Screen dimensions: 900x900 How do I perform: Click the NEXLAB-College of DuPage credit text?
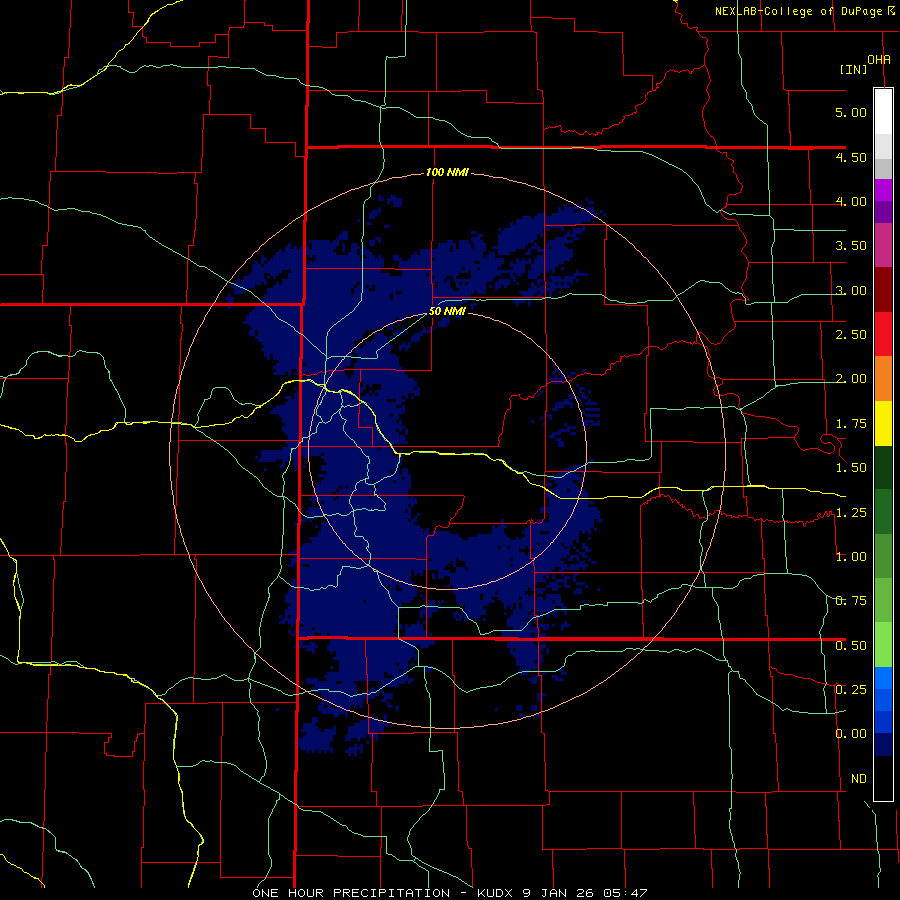tap(805, 11)
